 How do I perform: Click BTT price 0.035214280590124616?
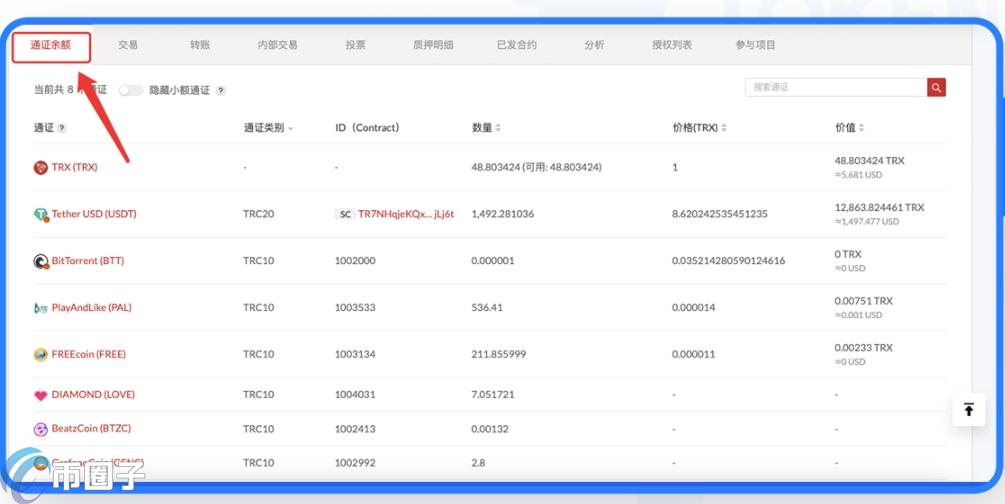728,261
